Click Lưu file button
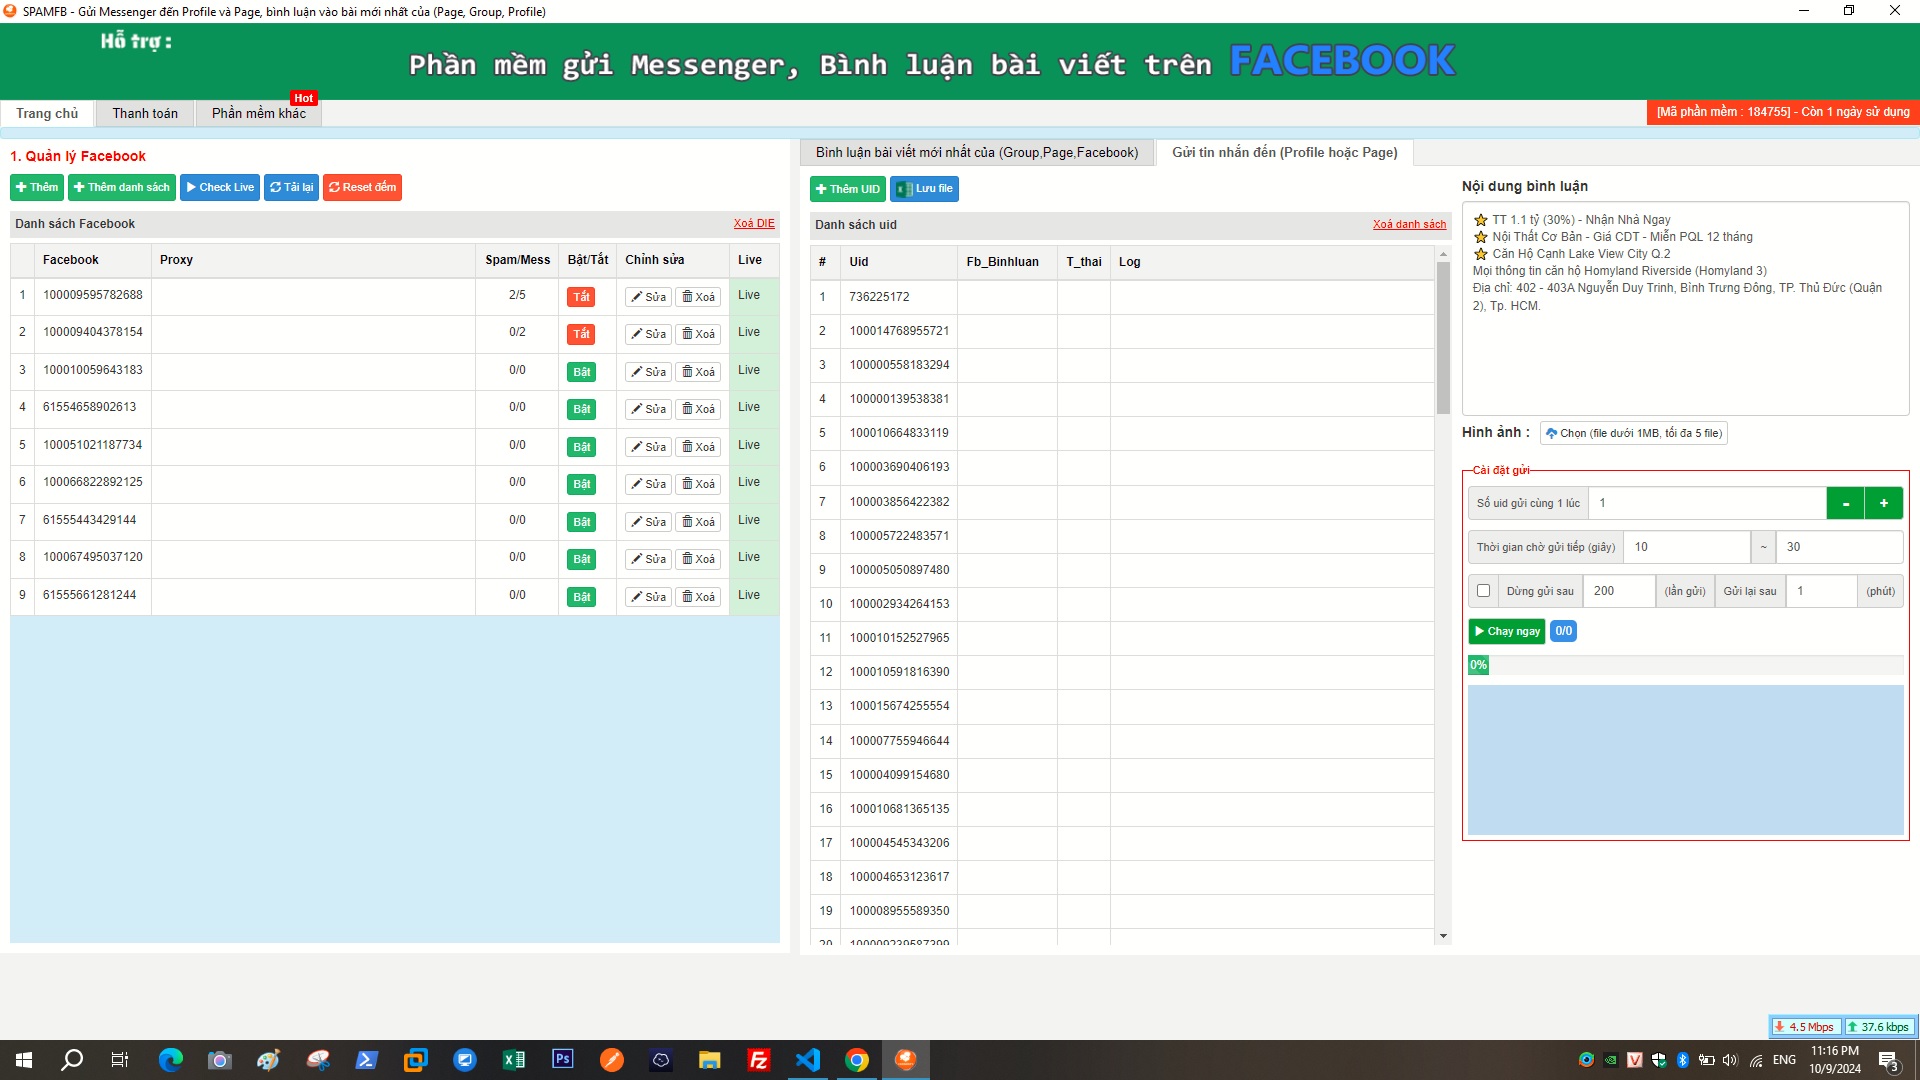 925,189
